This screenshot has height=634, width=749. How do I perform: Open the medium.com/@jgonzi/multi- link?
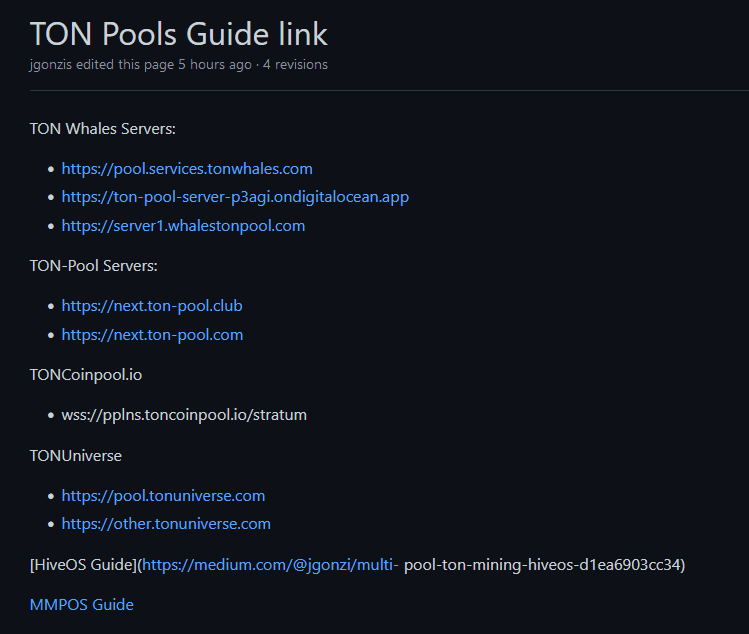click(x=270, y=565)
